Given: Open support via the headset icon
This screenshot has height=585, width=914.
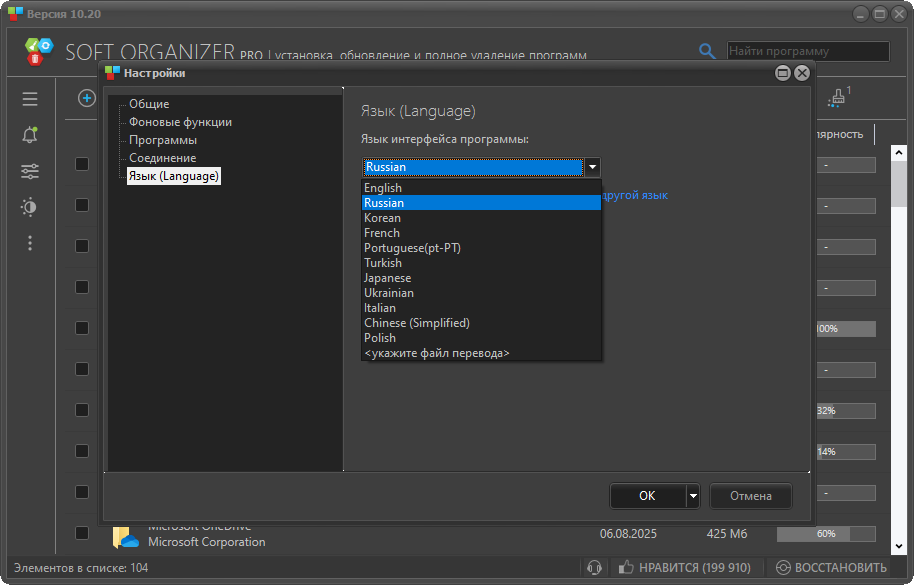Looking at the screenshot, I should pos(594,566).
